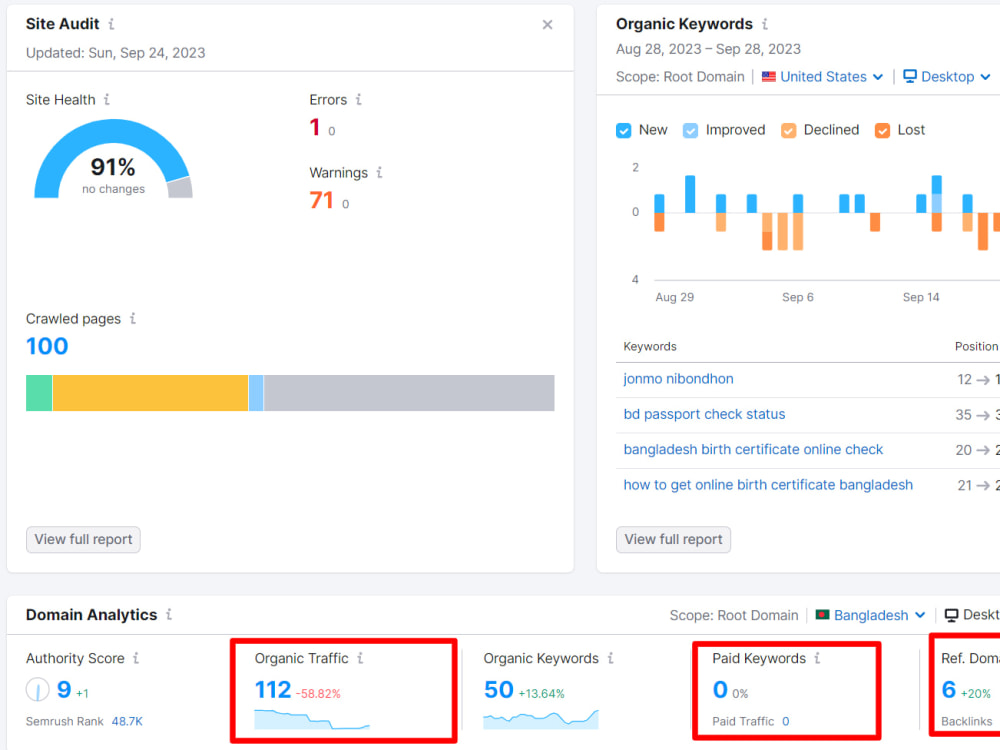Open the info icon next to Paid Keywords

point(818,658)
